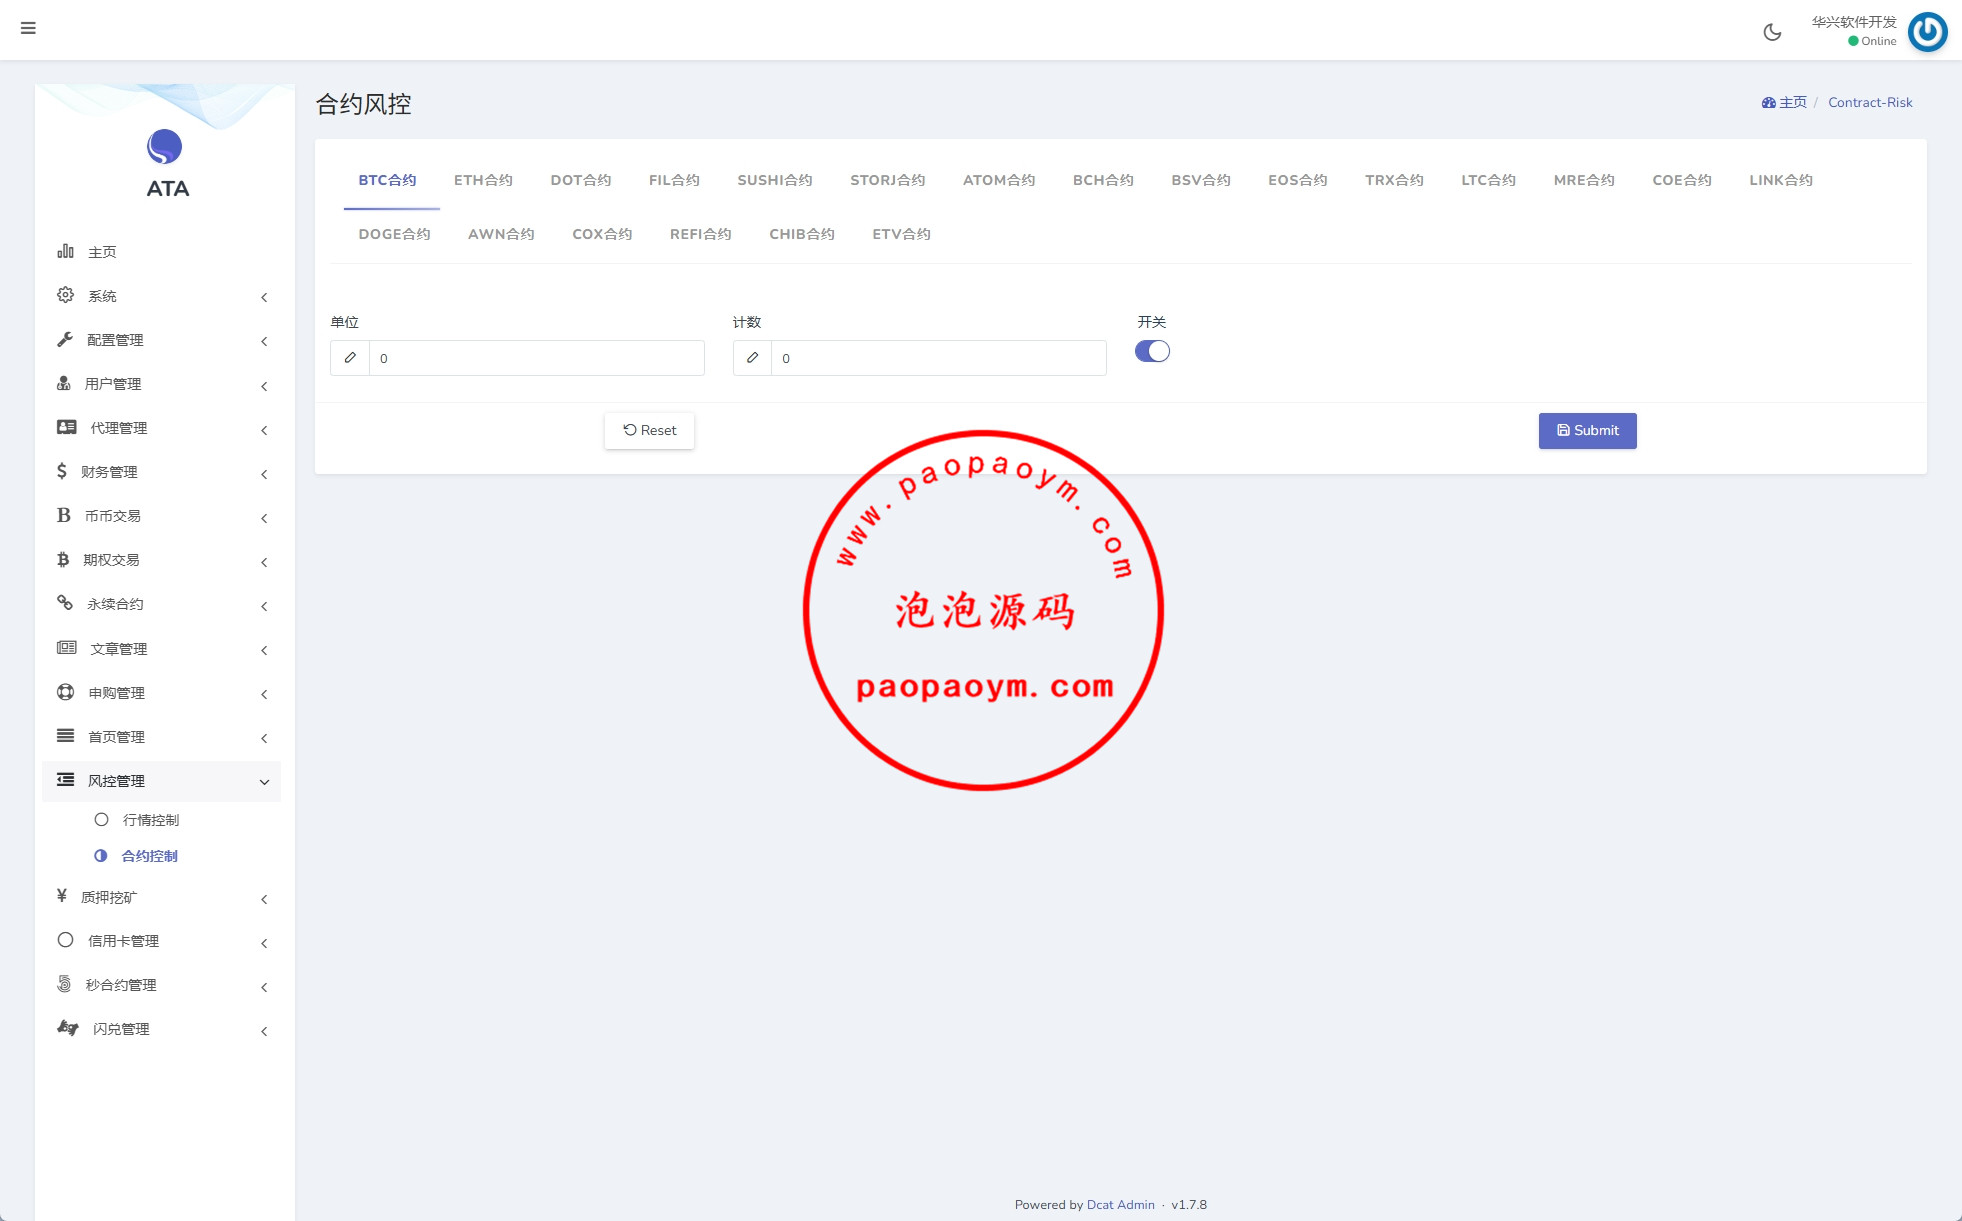Click the 主页 bar chart icon

[65, 251]
